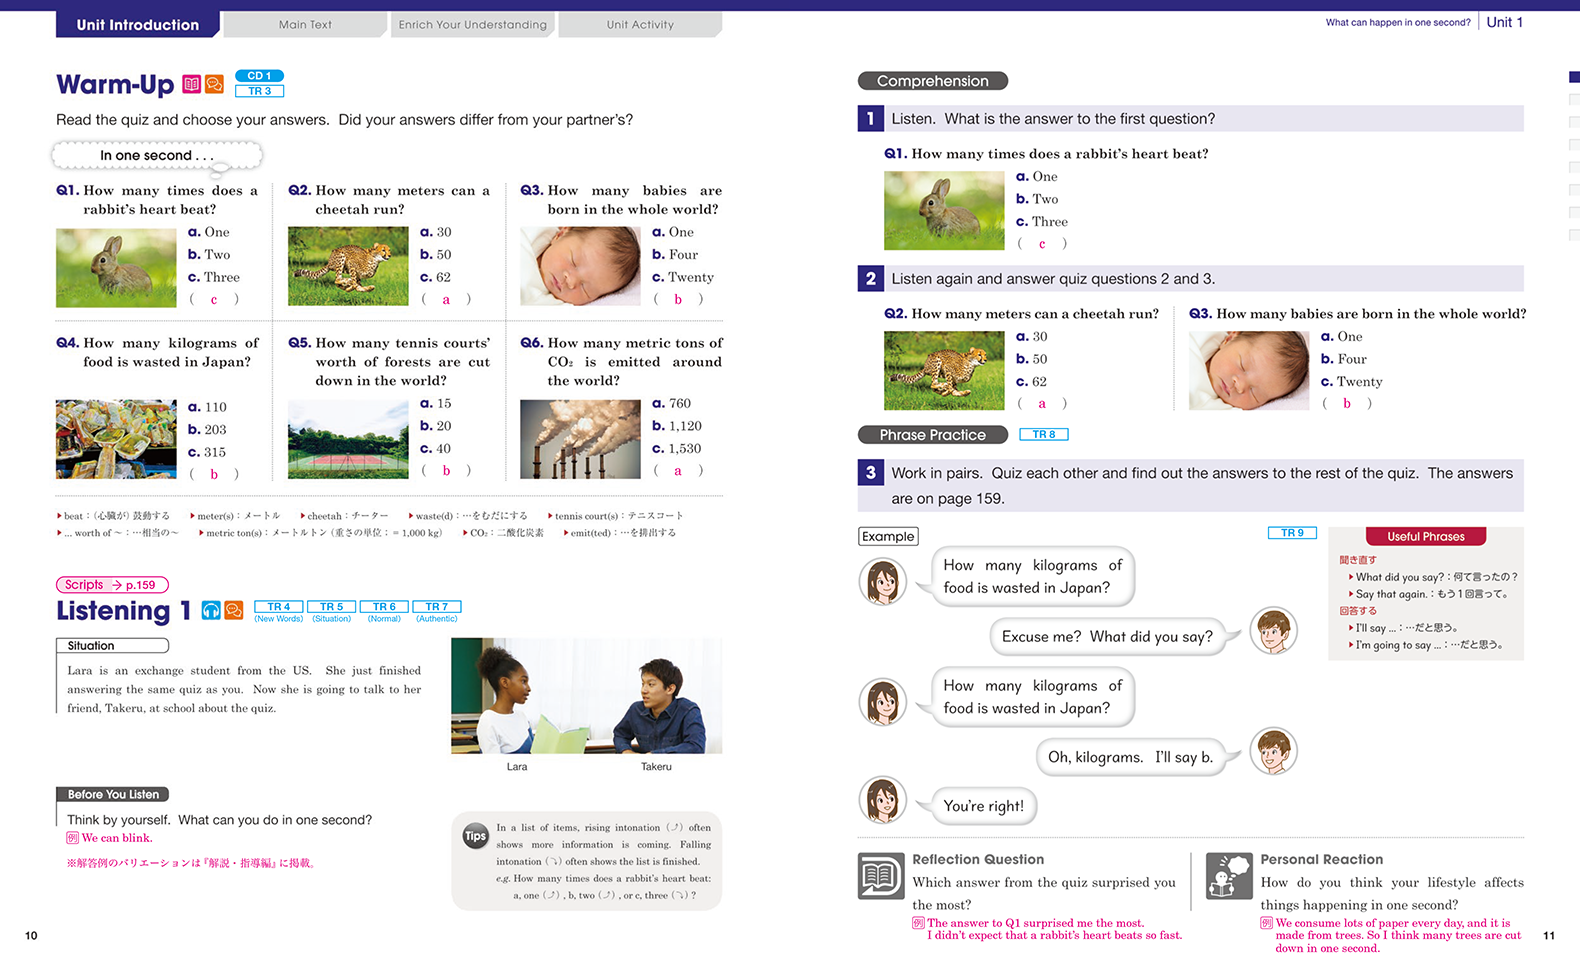Click the girl avatar beside "You're right!"

[x=883, y=800]
